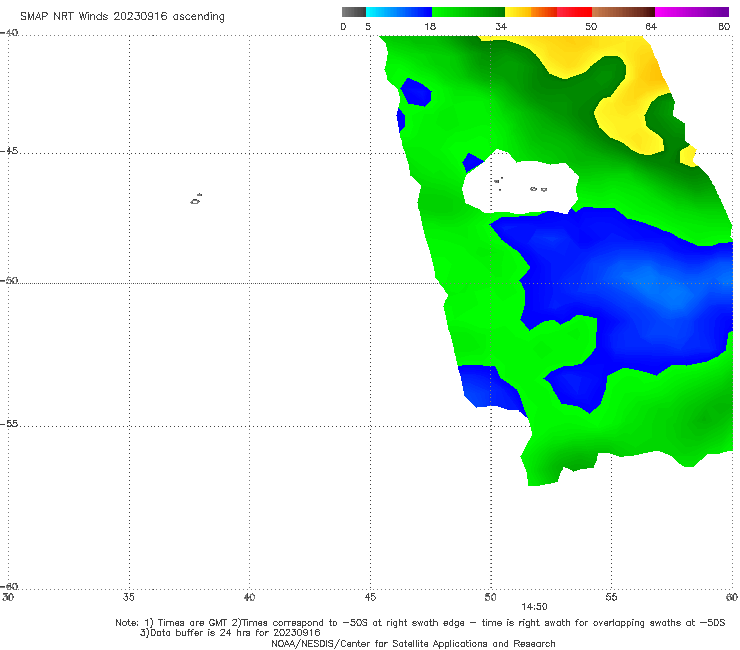The height and width of the screenshot is (650, 740).
Task: Click the longitude axis label '40'
Action: [x=249, y=597]
